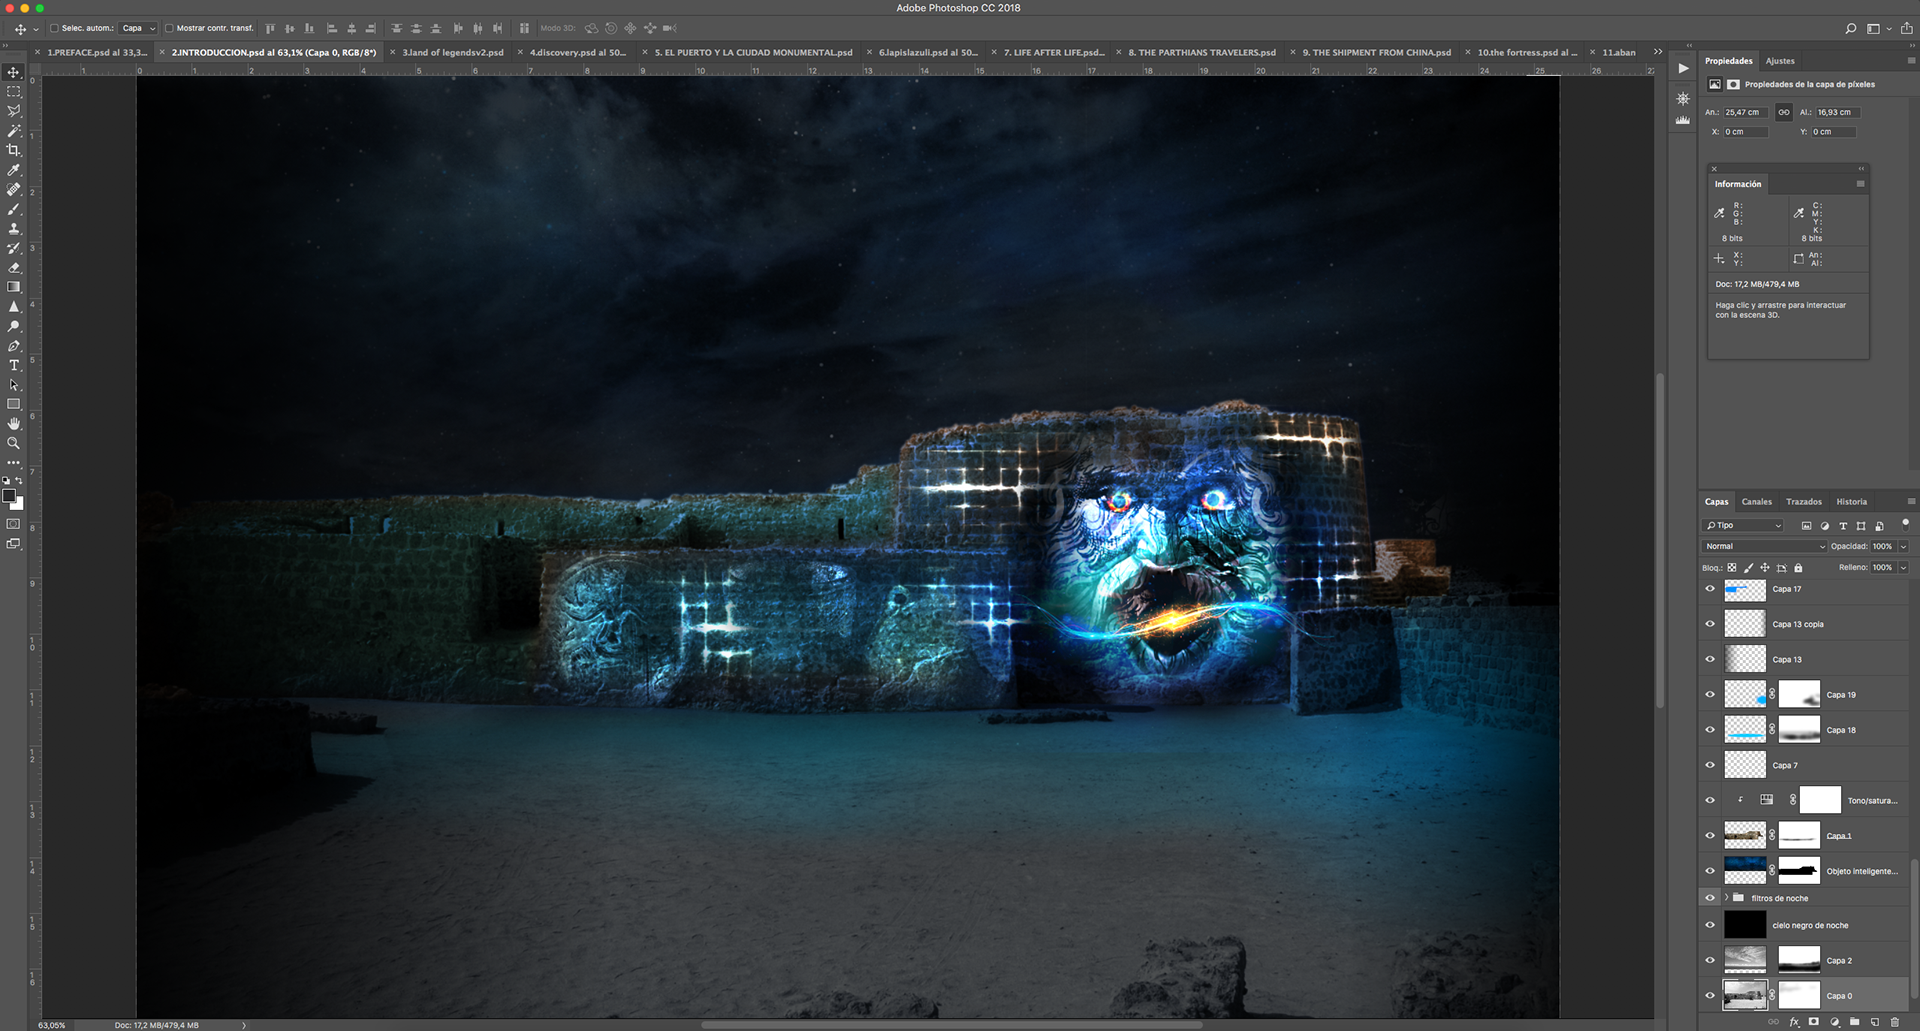
Task: Create a new layer icon
Action: 1875,1022
